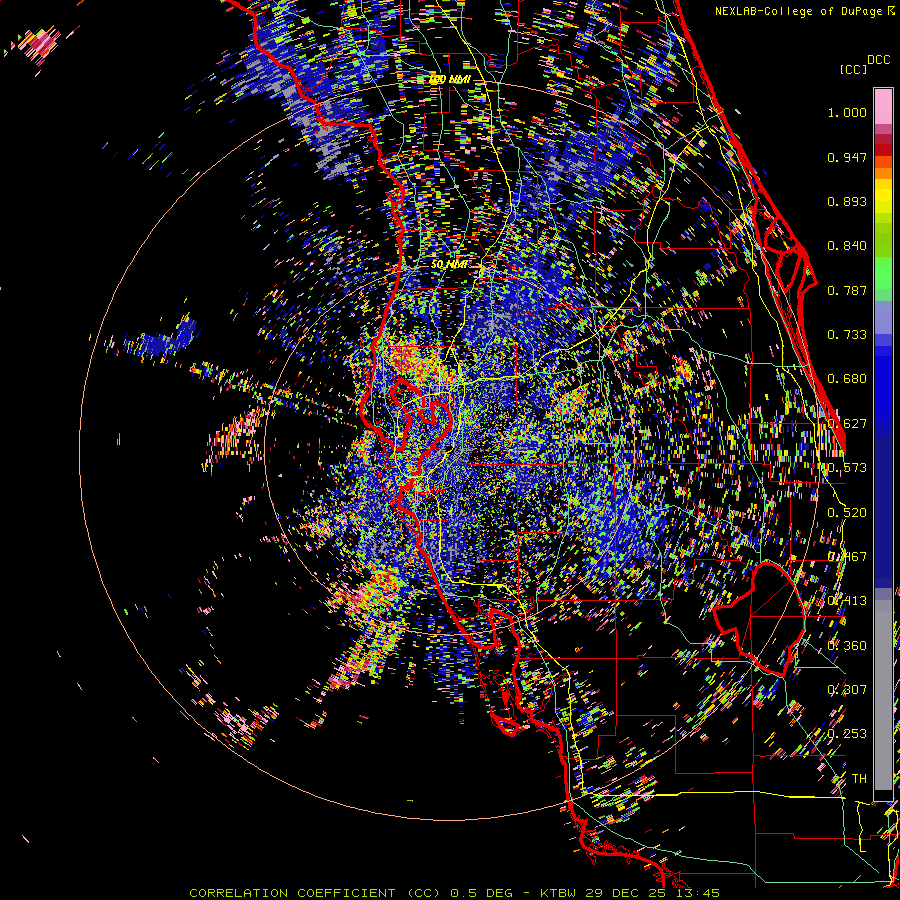Screen dimensions: 900x900
Task: Pick the gray segment near 0.307
Action: tap(883, 695)
